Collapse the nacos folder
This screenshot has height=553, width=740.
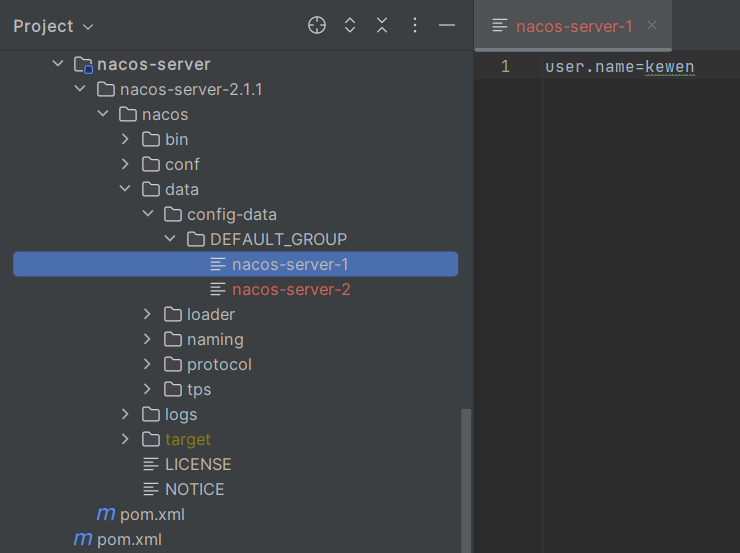[103, 113]
